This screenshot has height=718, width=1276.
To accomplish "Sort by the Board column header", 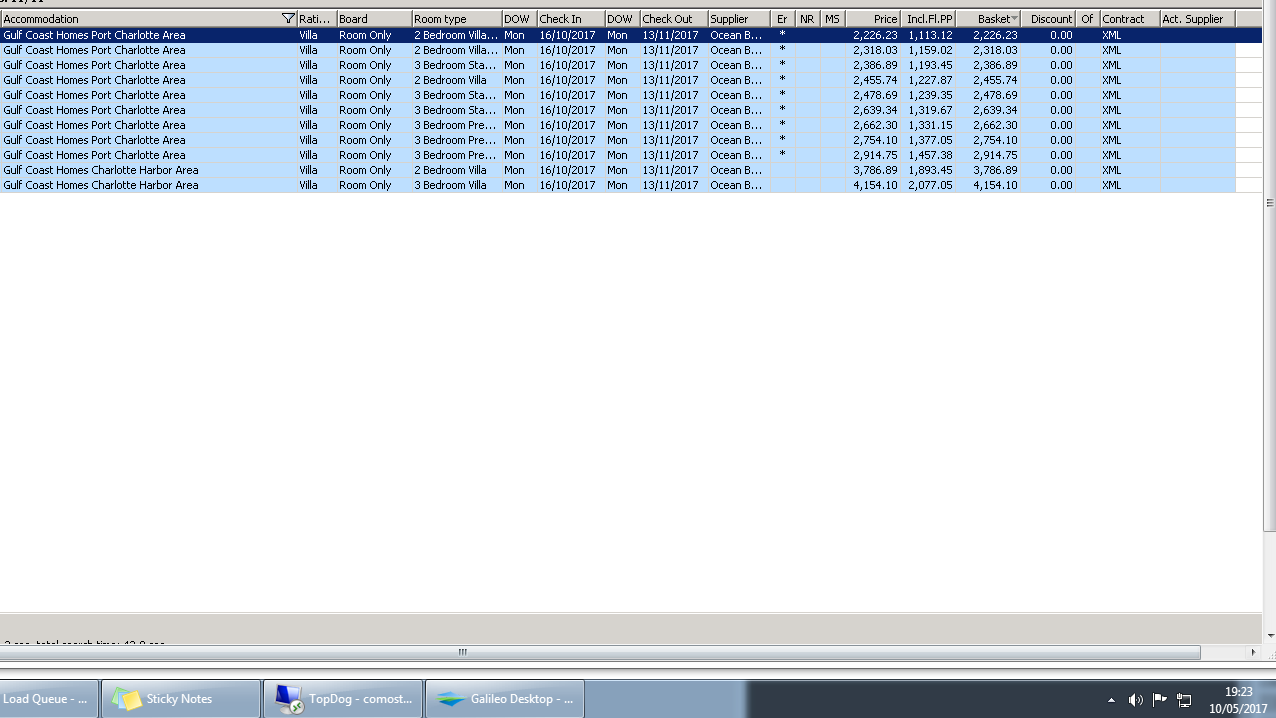I will click(x=374, y=19).
